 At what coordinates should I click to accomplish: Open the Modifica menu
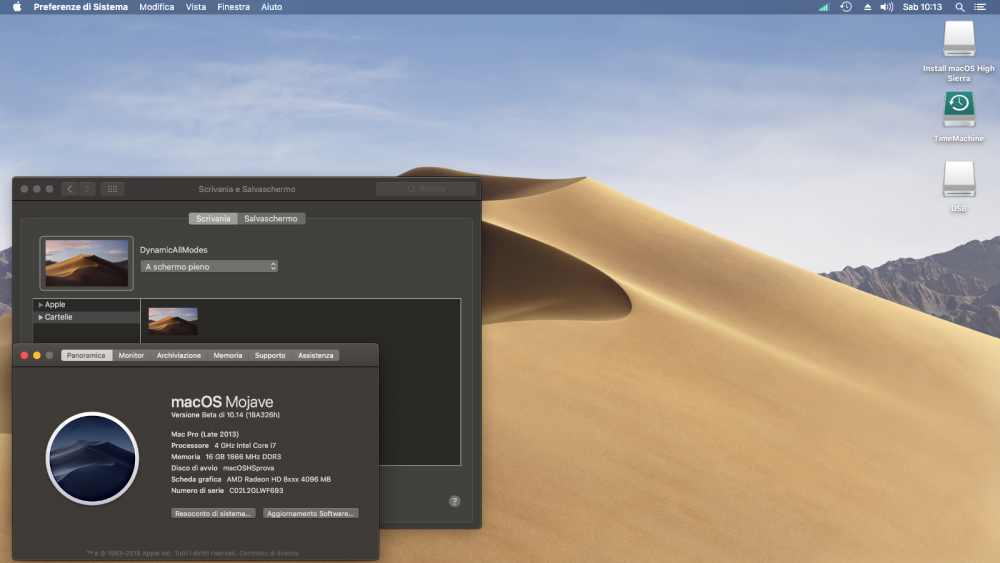[x=157, y=7]
